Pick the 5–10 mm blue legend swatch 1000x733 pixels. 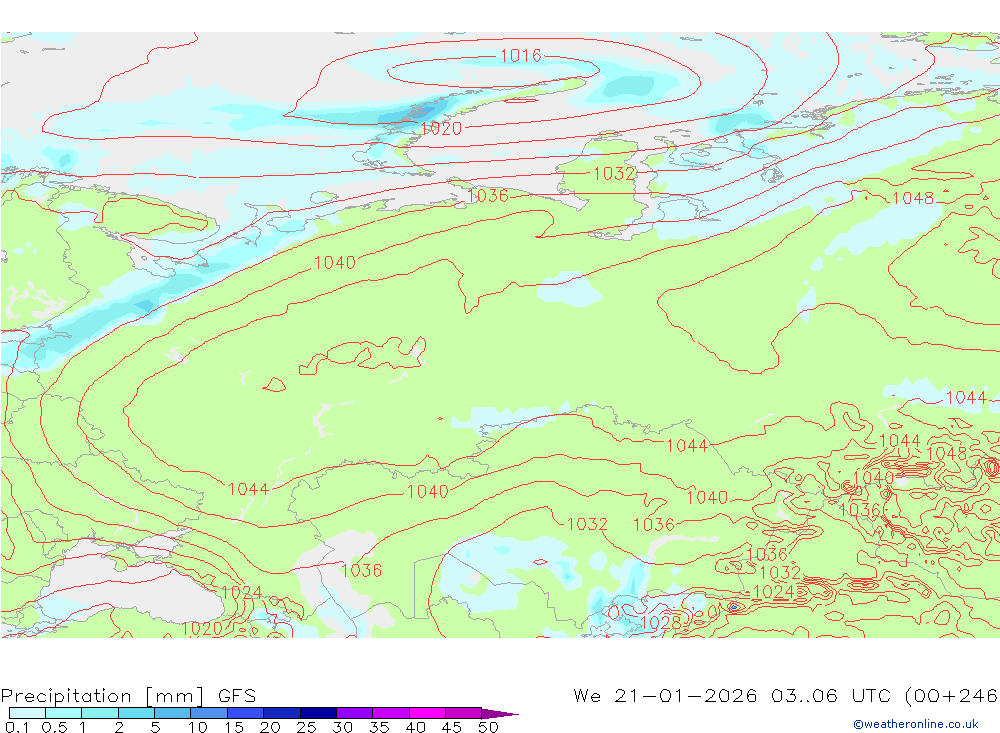tap(172, 713)
